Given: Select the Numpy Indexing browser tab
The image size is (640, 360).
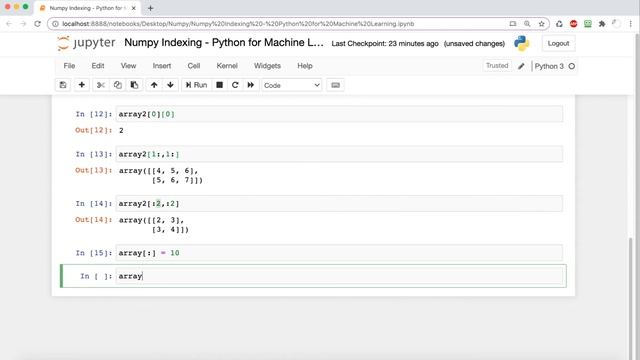Looking at the screenshot, I should click(x=87, y=8).
